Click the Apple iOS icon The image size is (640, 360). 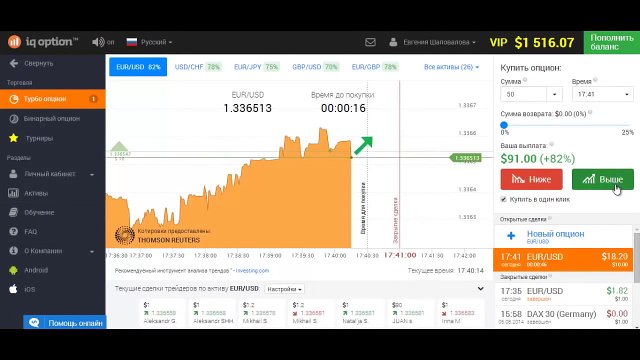pos(13,289)
